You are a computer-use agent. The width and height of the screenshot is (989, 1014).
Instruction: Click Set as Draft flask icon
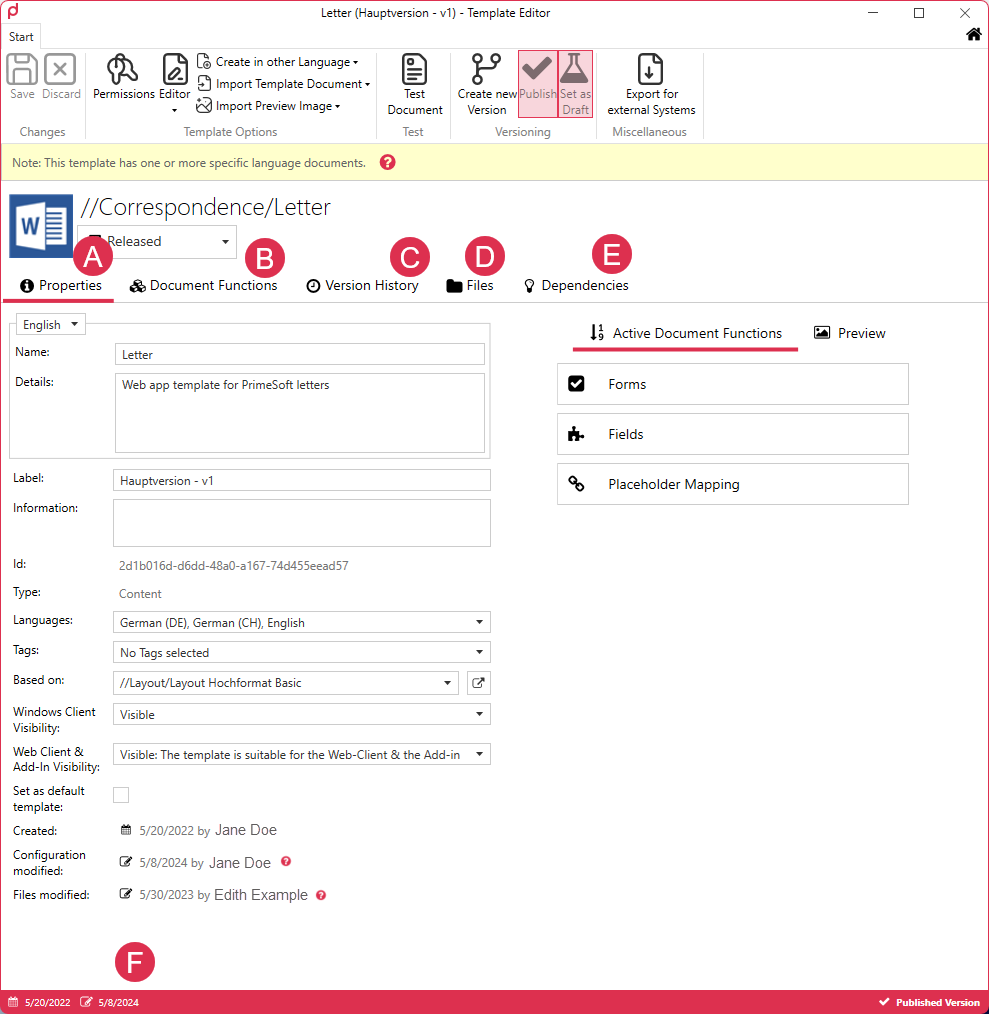574,68
